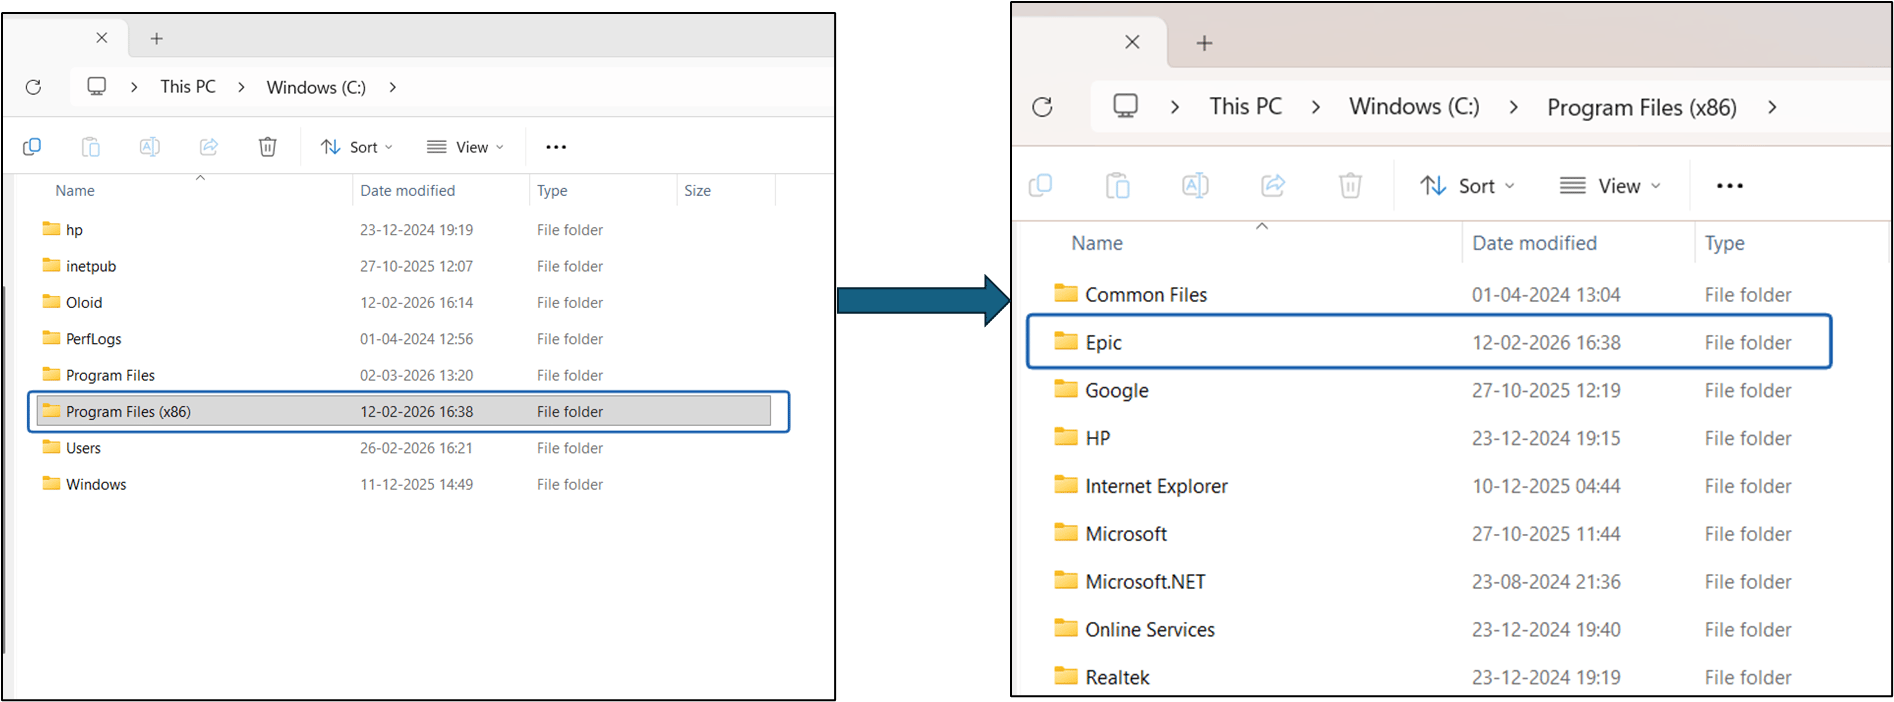This screenshot has height=702, width=1894.
Task: Sort by Type column header in left window
Action: (x=552, y=190)
